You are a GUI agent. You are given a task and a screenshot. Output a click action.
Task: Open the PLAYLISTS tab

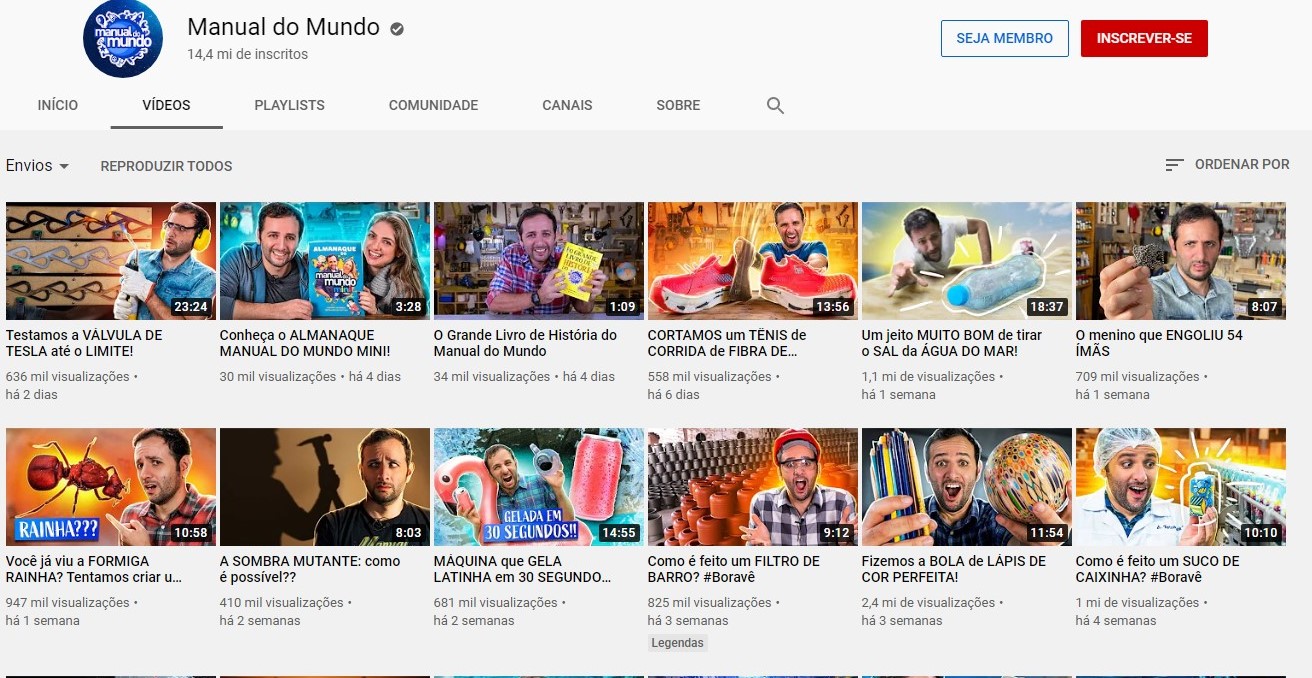289,105
